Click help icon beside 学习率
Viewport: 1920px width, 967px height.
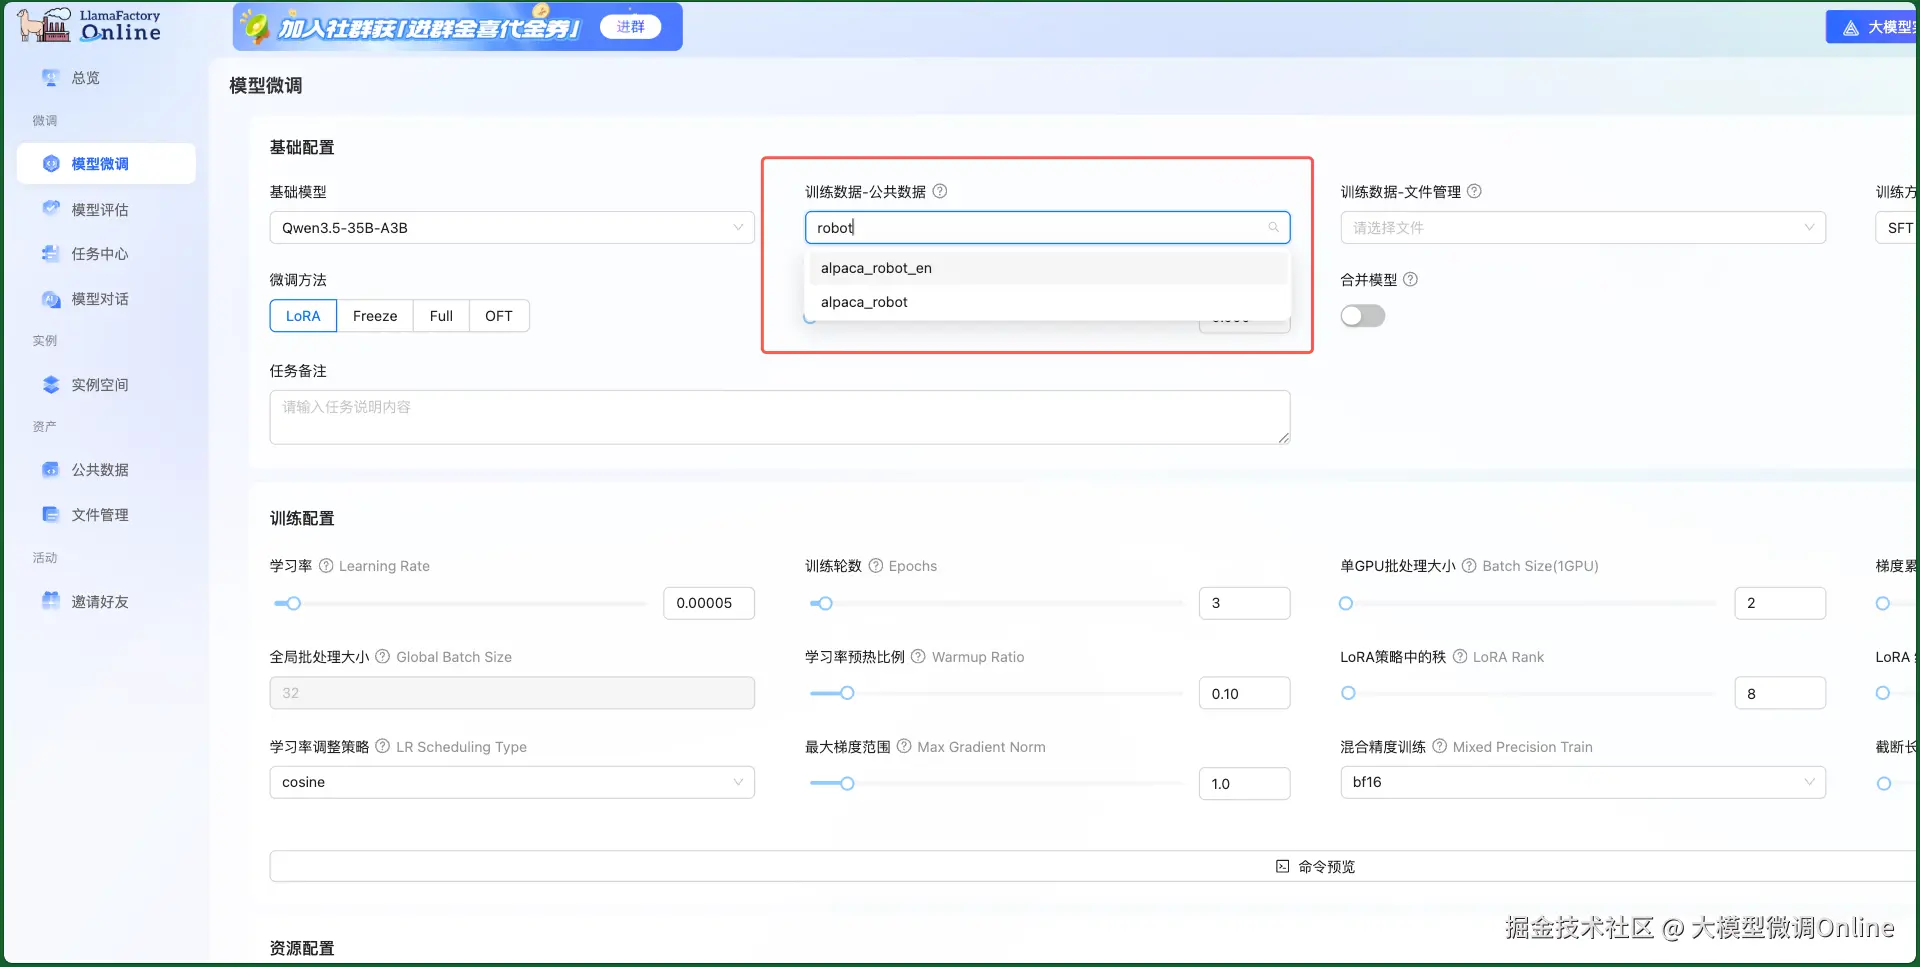pyautogui.click(x=326, y=566)
